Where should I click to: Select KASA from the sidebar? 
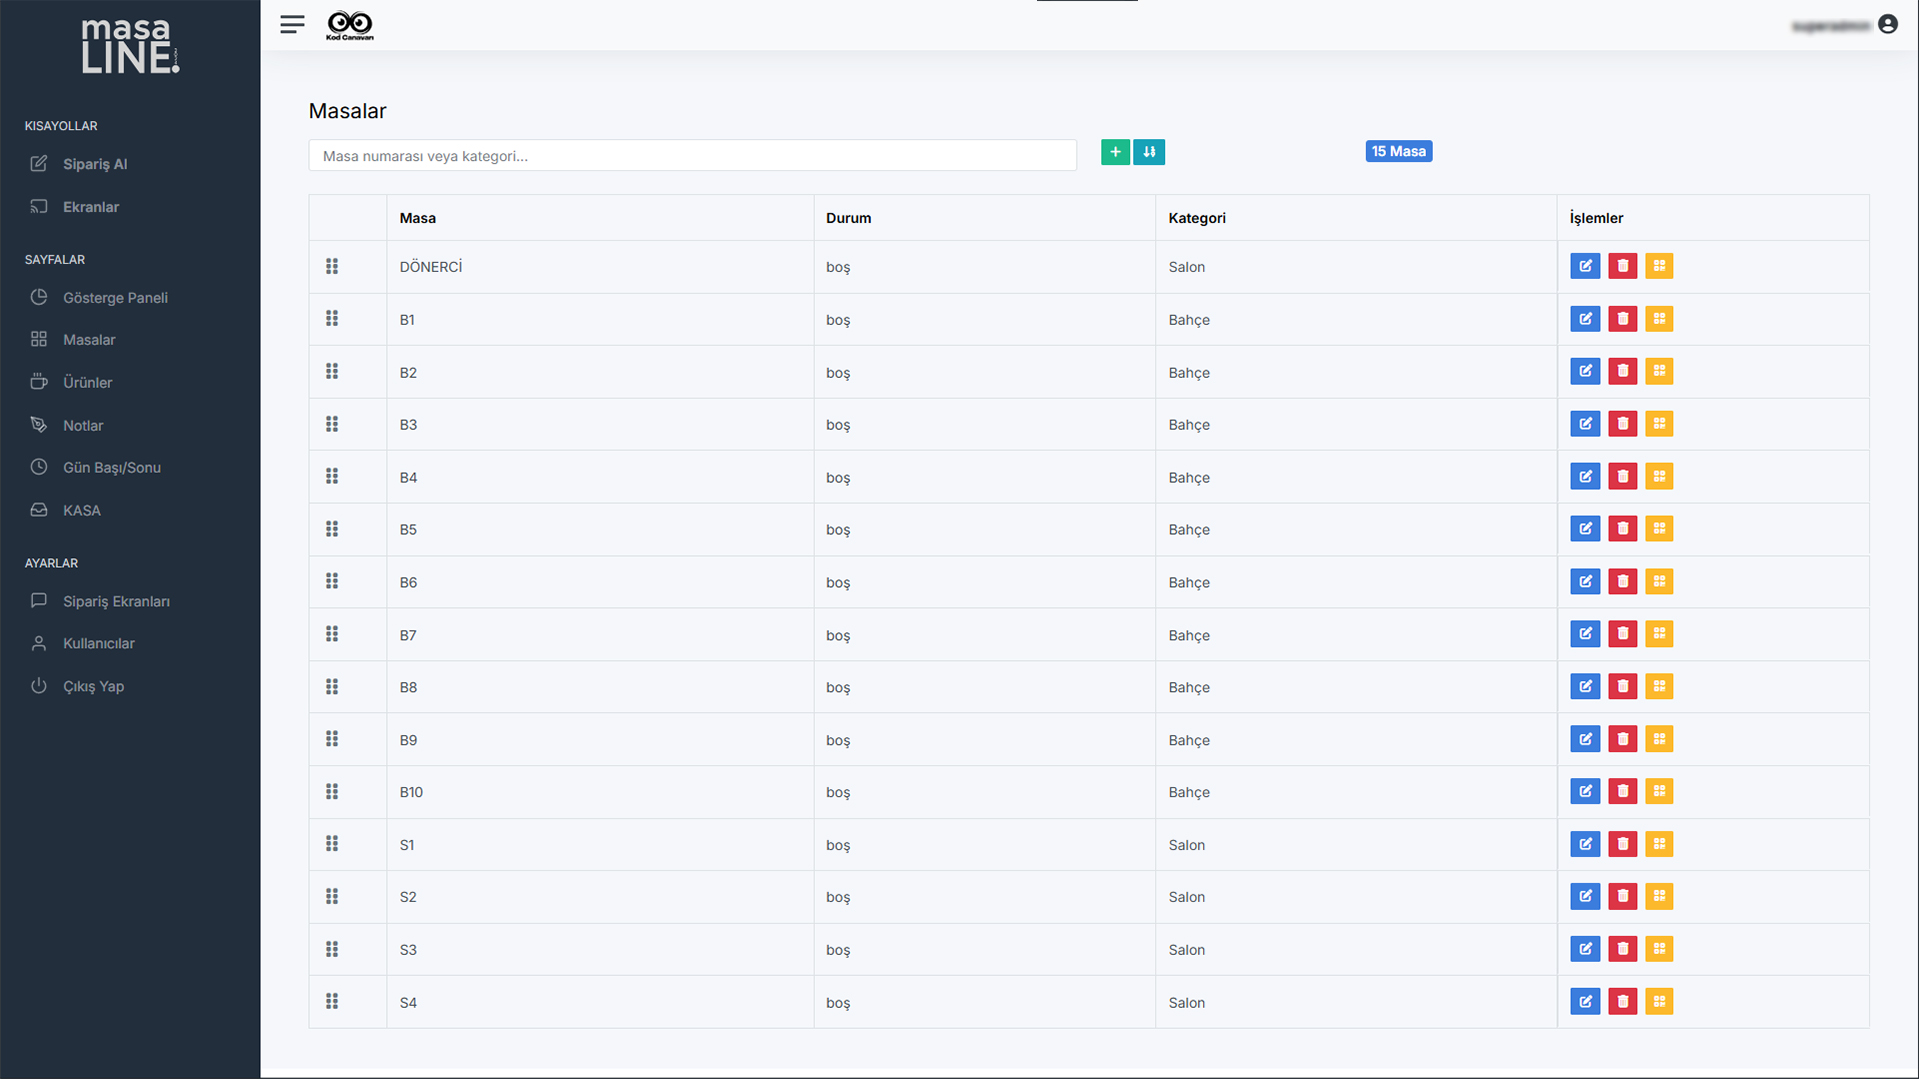pyautogui.click(x=81, y=510)
